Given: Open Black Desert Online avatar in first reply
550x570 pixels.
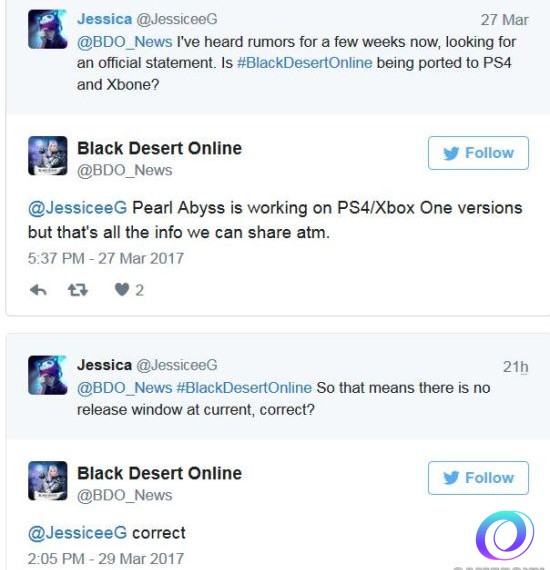Looking at the screenshot, I should coord(48,156).
